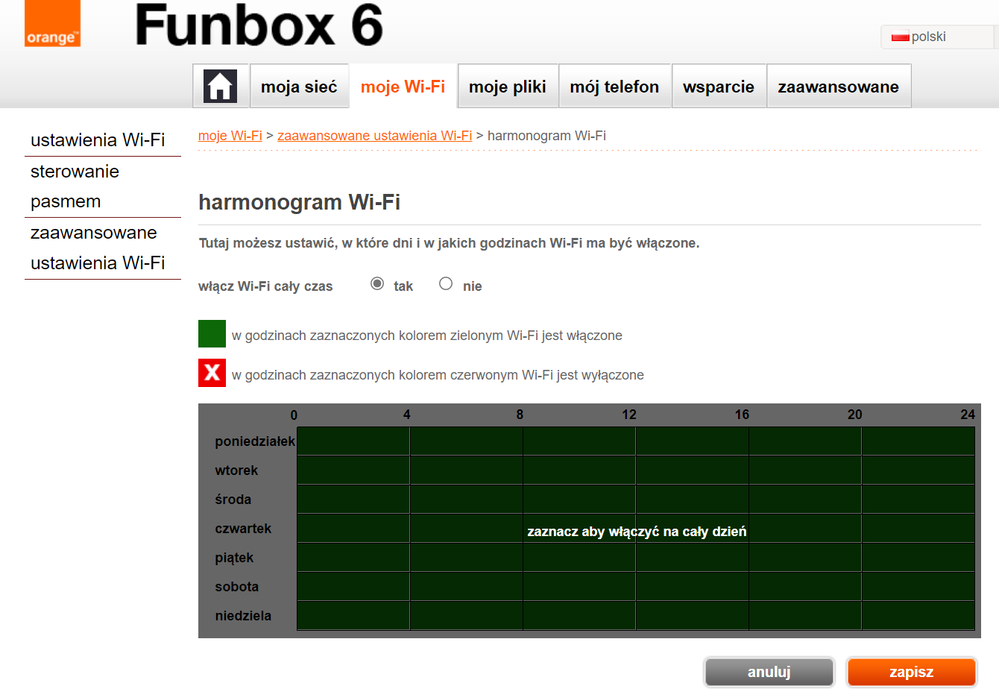Open the home page icon

click(x=220, y=86)
